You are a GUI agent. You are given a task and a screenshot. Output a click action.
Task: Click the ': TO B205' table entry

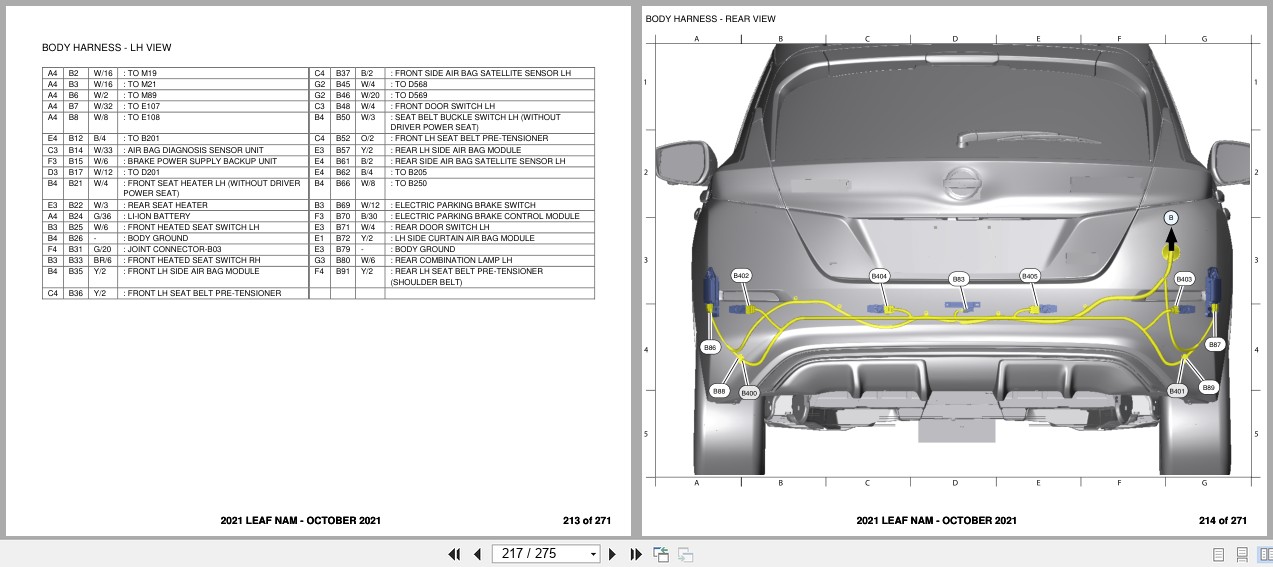coord(408,172)
